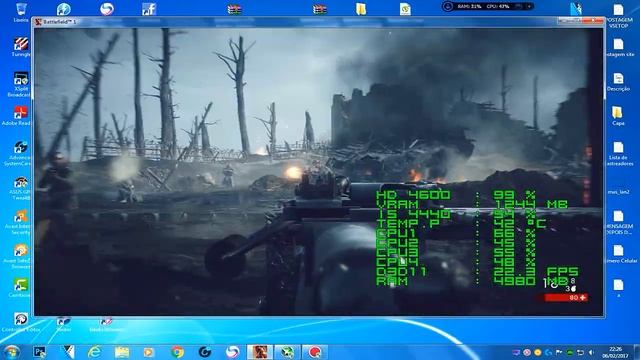Open the Facebook shortcut on the desktop
The width and height of the screenshot is (640, 360).
[x=149, y=9]
